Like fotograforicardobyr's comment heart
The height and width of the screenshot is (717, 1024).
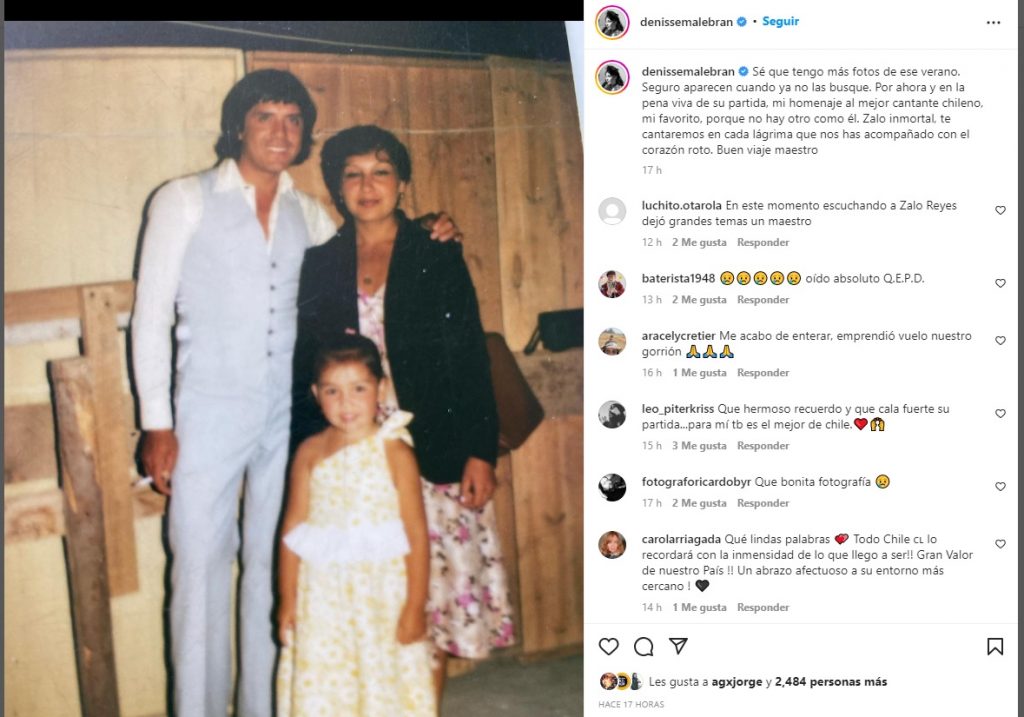tap(1000, 486)
